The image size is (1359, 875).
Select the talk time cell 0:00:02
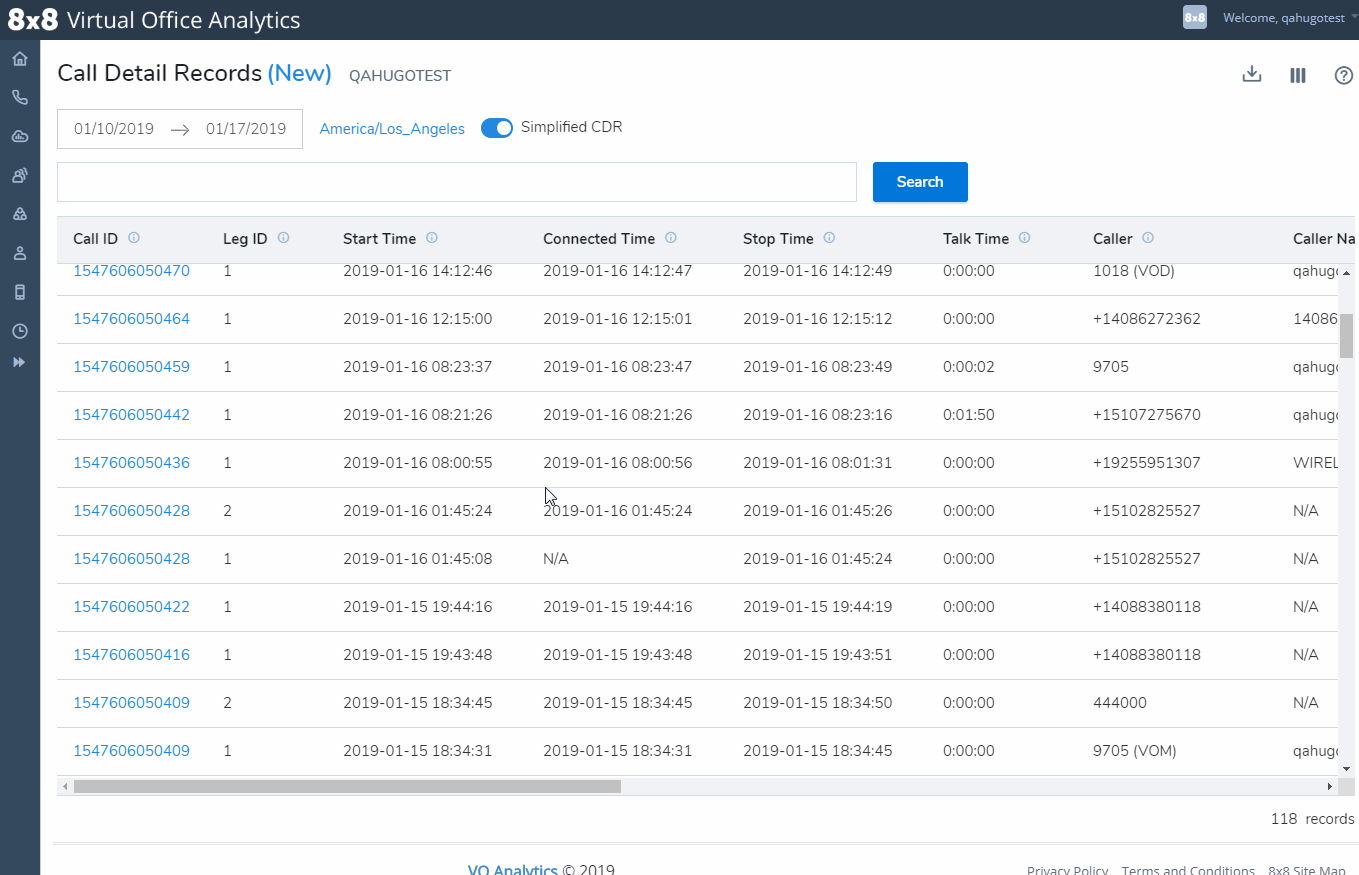(x=969, y=367)
